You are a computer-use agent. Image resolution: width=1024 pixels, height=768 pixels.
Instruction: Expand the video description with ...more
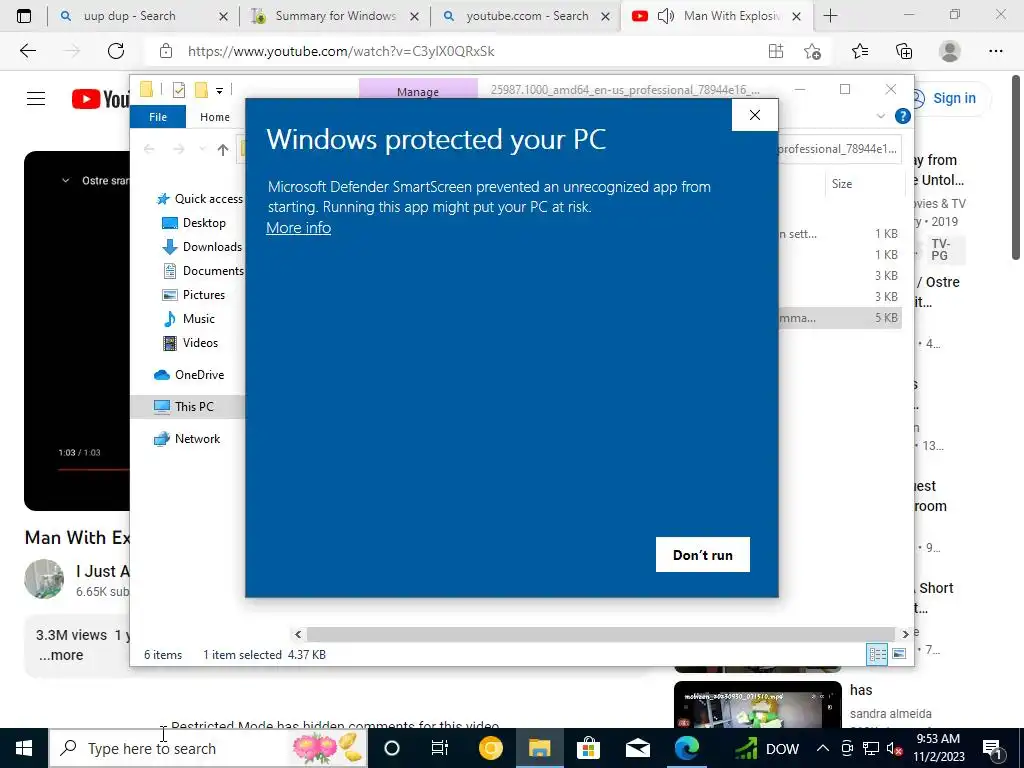tap(61, 655)
